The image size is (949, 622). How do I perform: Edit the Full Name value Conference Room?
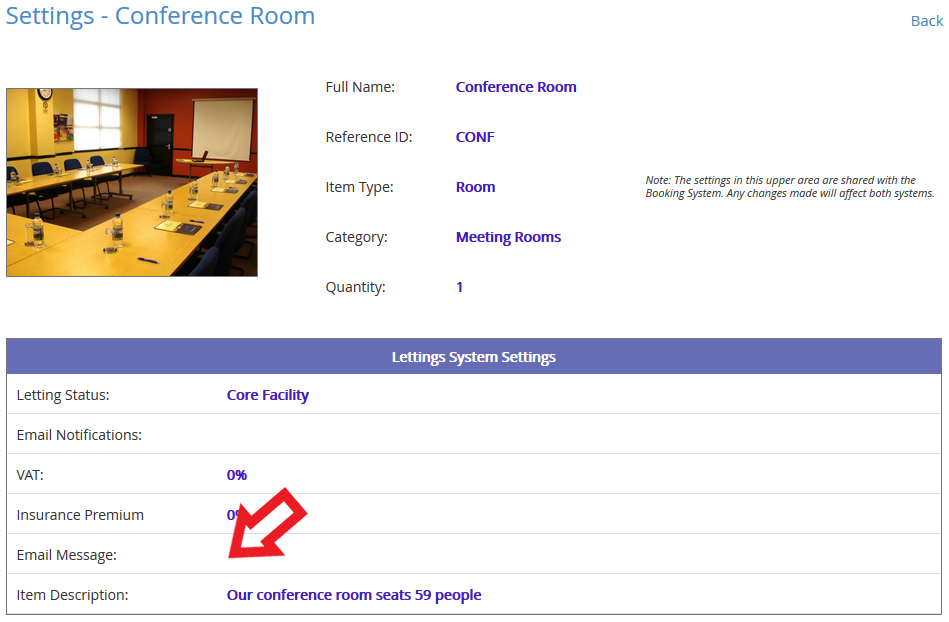(x=516, y=87)
